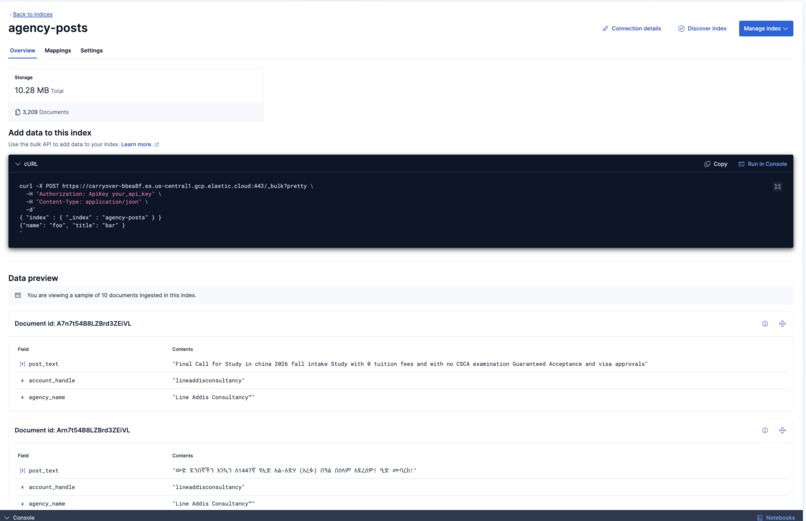Click the documents count icon
Image resolution: width=806 pixels, height=521 pixels.
[17, 112]
